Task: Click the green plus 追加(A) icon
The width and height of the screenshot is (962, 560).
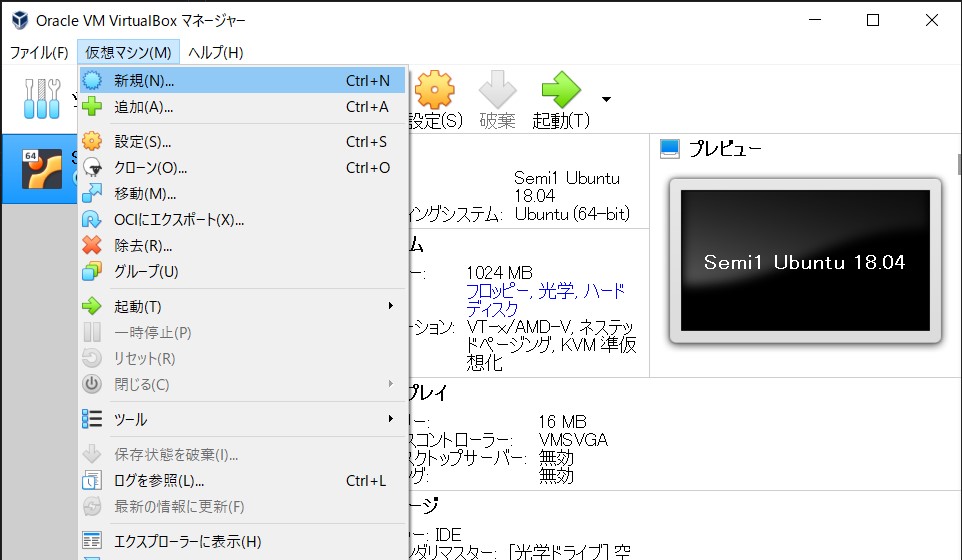Action: pyautogui.click(x=92, y=106)
